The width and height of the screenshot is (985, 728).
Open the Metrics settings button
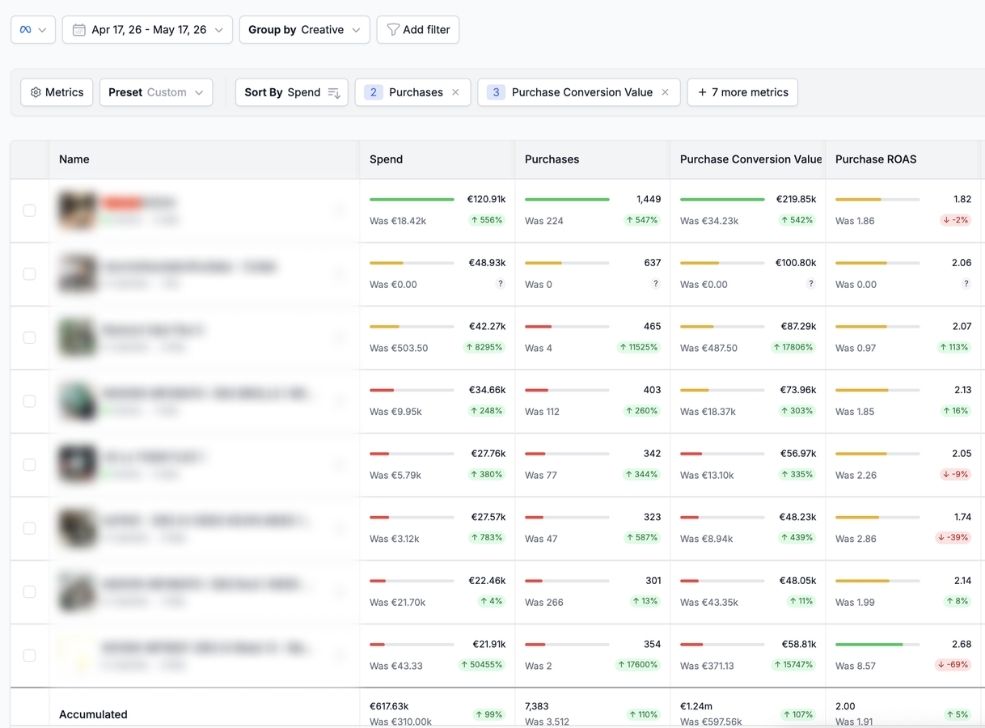point(57,92)
